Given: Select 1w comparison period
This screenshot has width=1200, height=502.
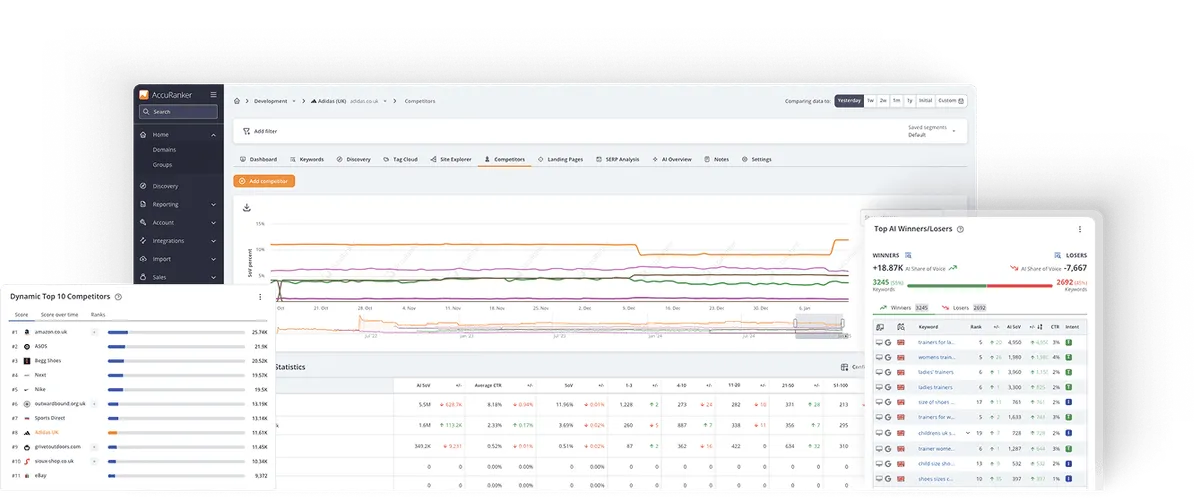Looking at the screenshot, I should pos(870,100).
